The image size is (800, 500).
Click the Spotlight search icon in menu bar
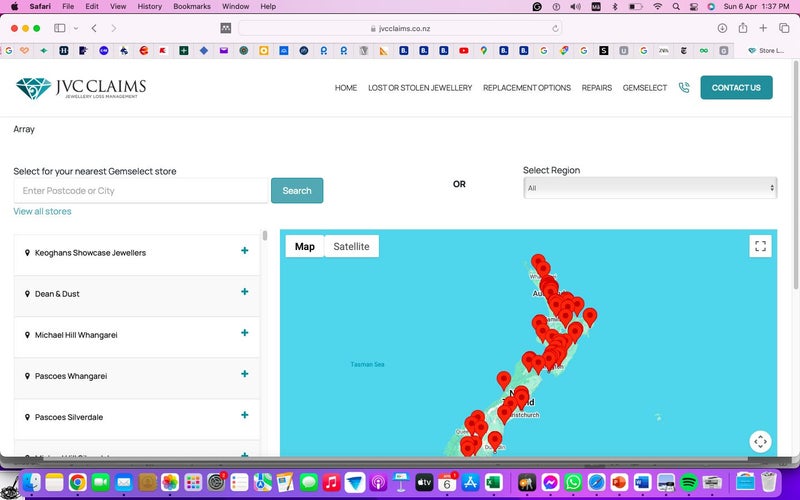point(676,7)
